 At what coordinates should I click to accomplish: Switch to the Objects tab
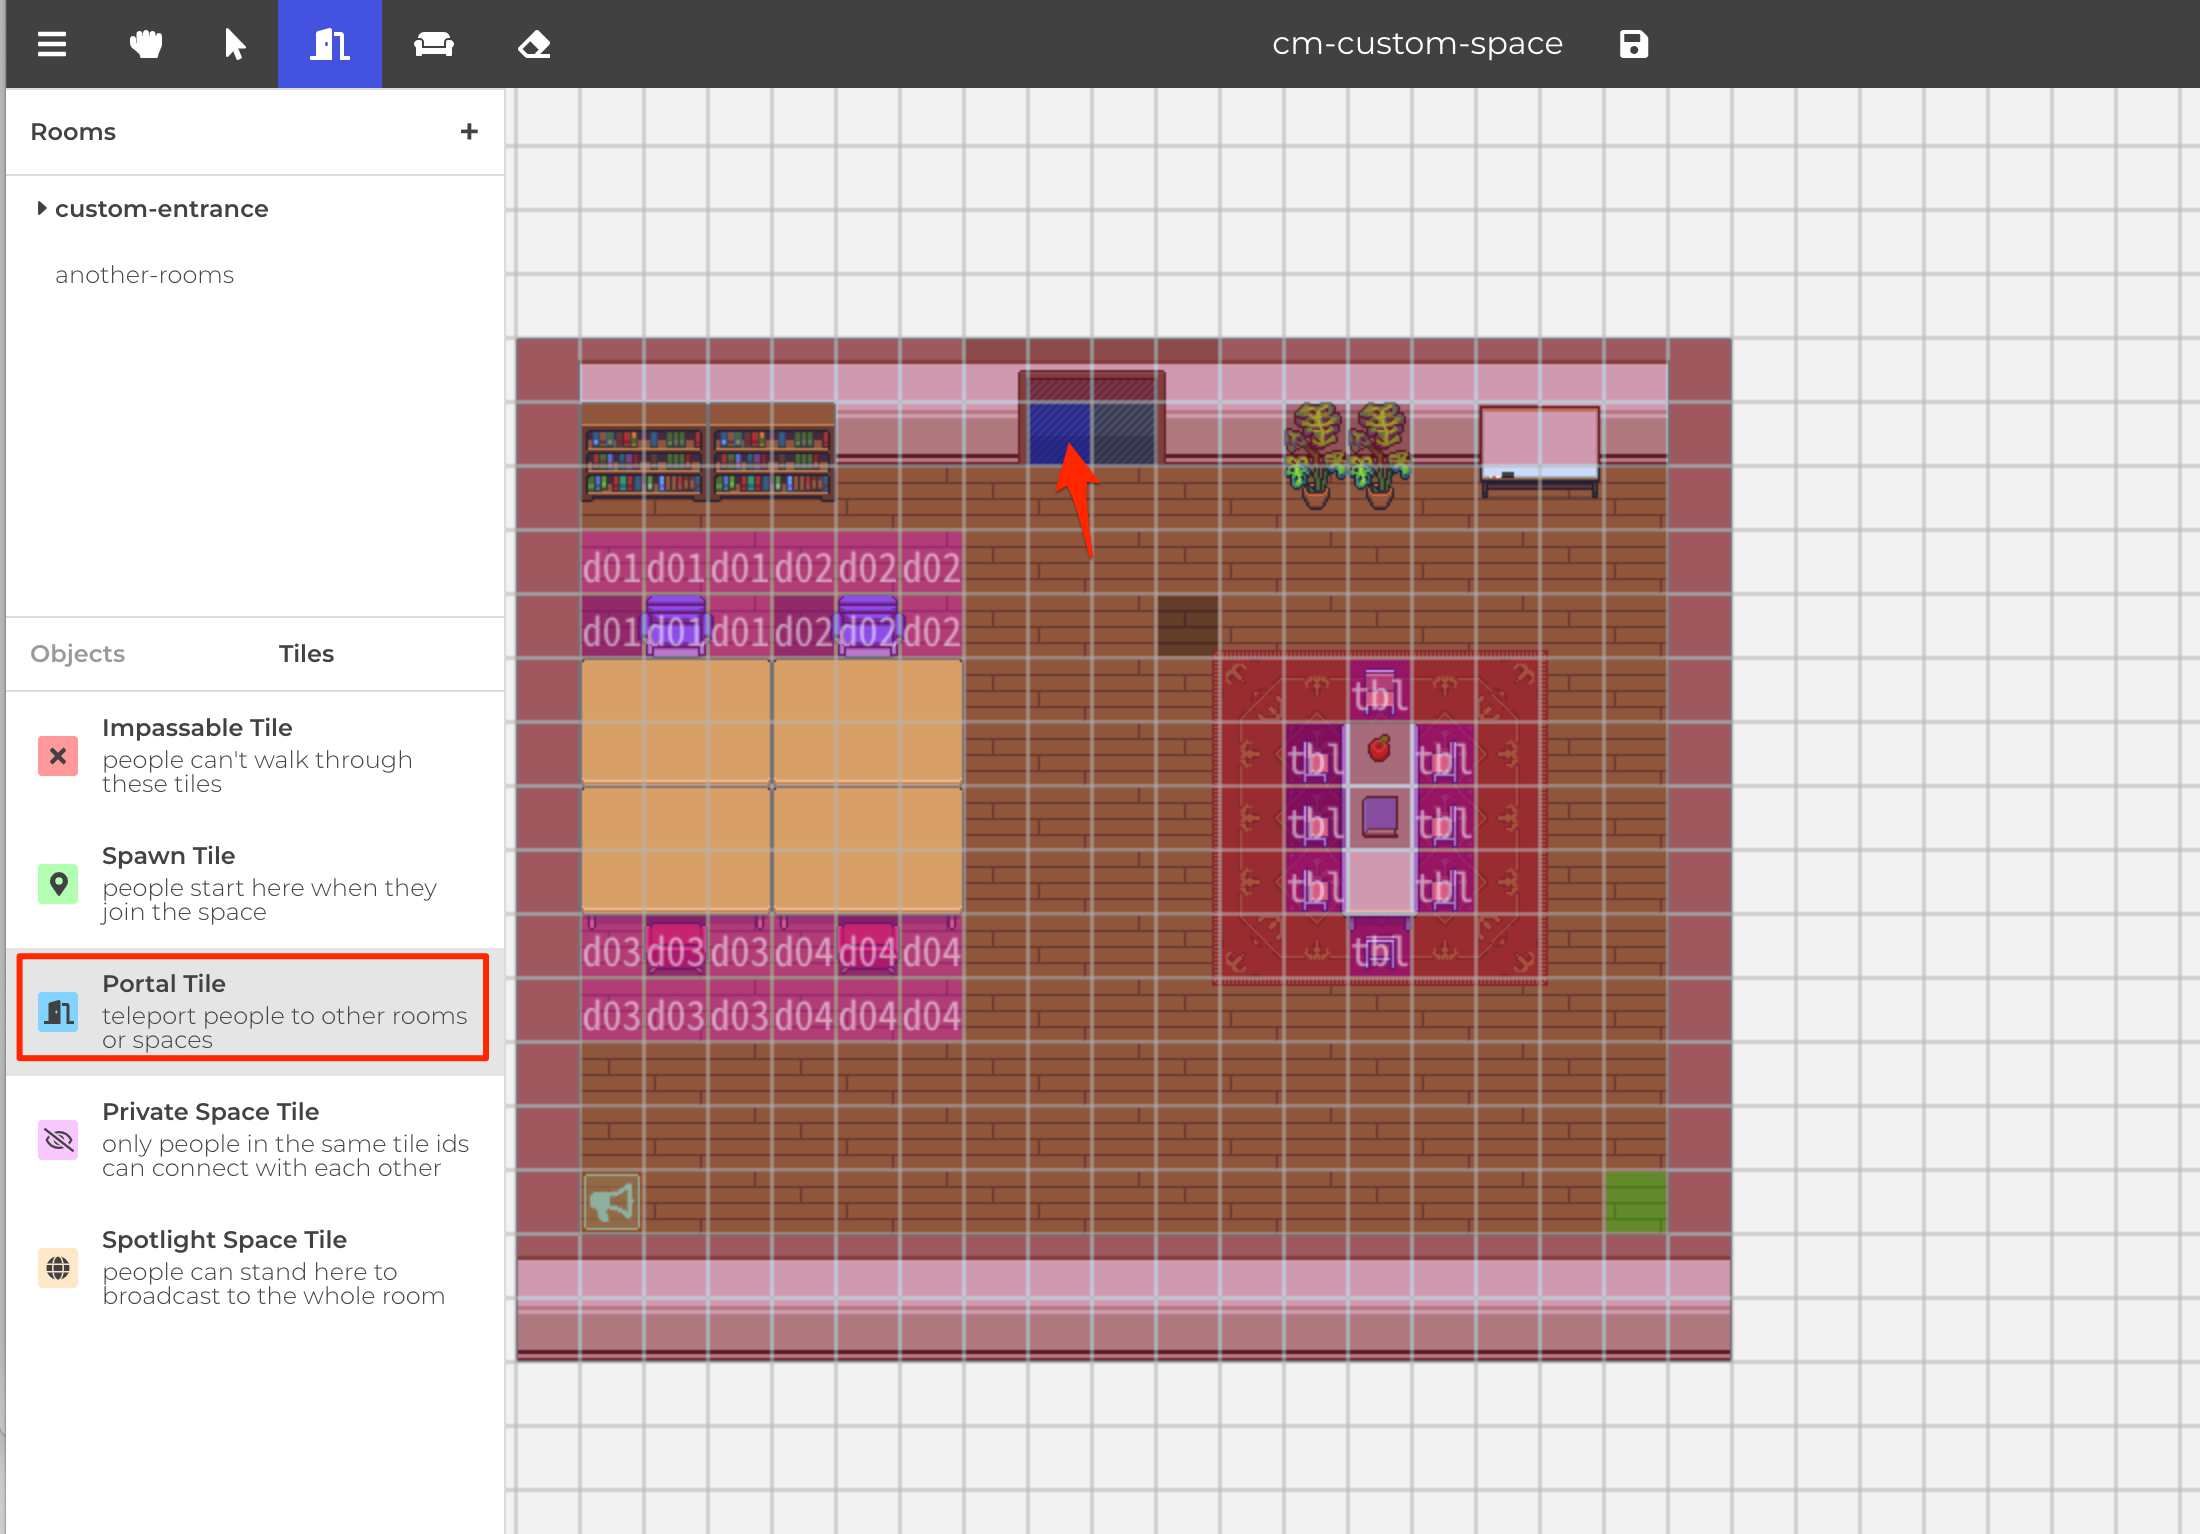coord(78,653)
